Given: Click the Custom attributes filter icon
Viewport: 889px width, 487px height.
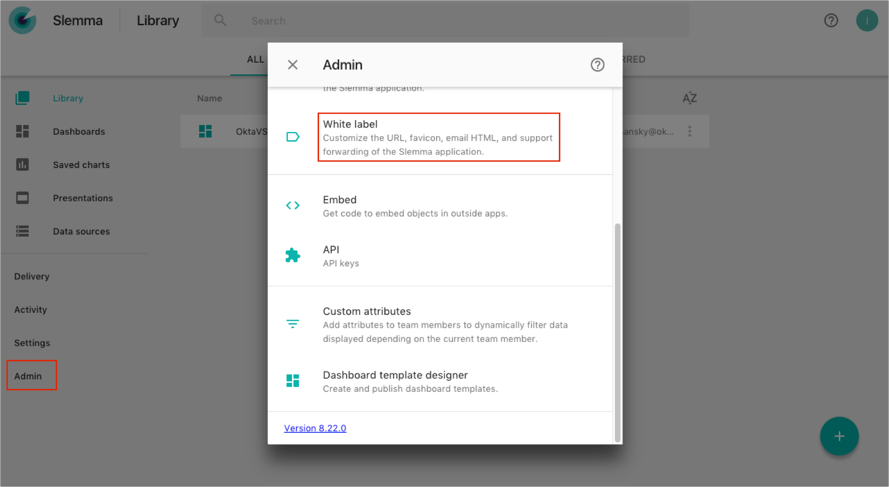Looking at the screenshot, I should tap(293, 324).
